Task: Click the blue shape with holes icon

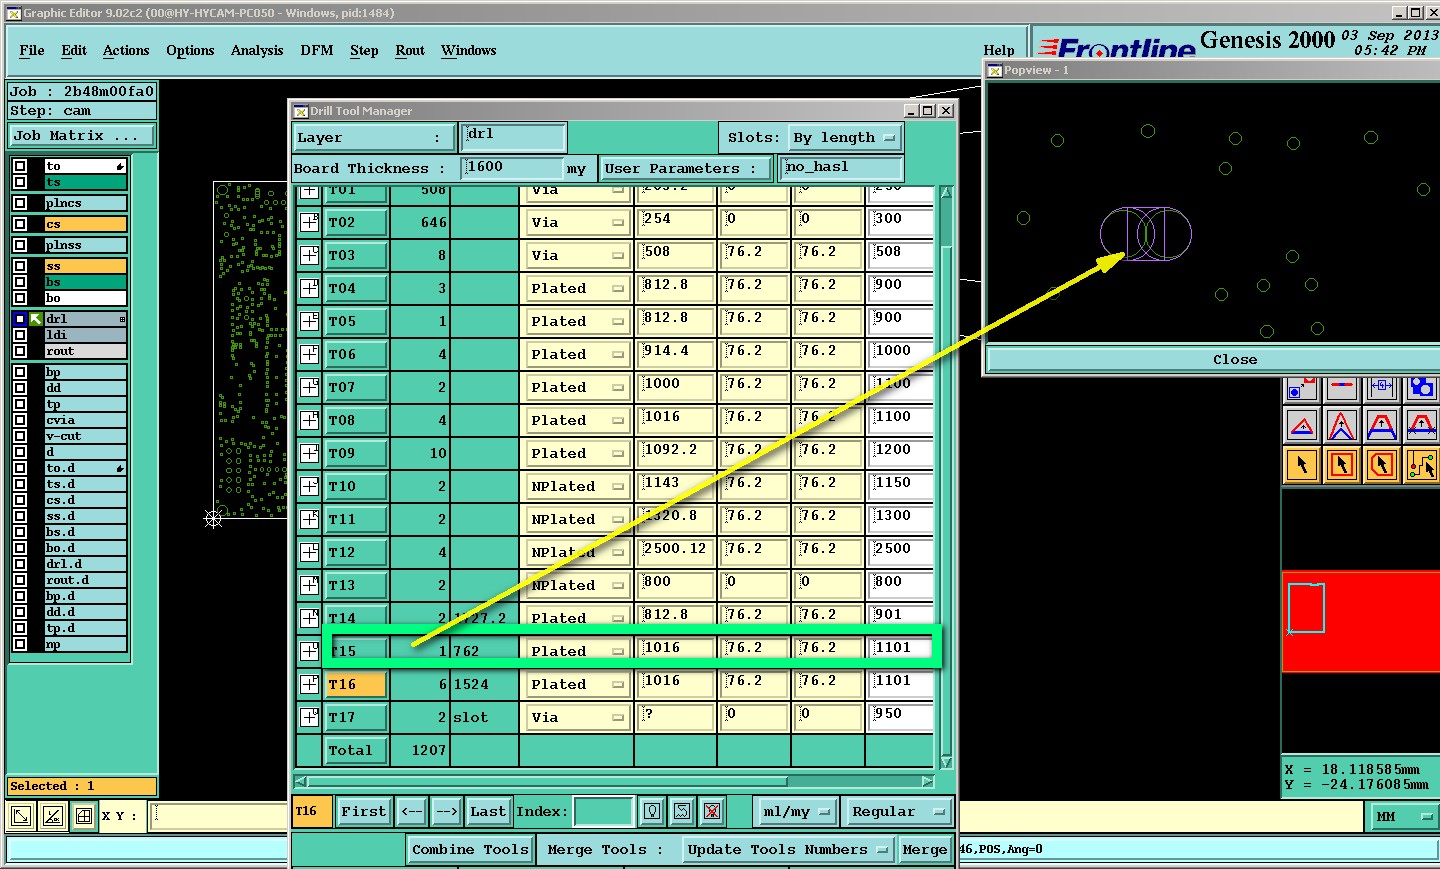Action: (1421, 388)
